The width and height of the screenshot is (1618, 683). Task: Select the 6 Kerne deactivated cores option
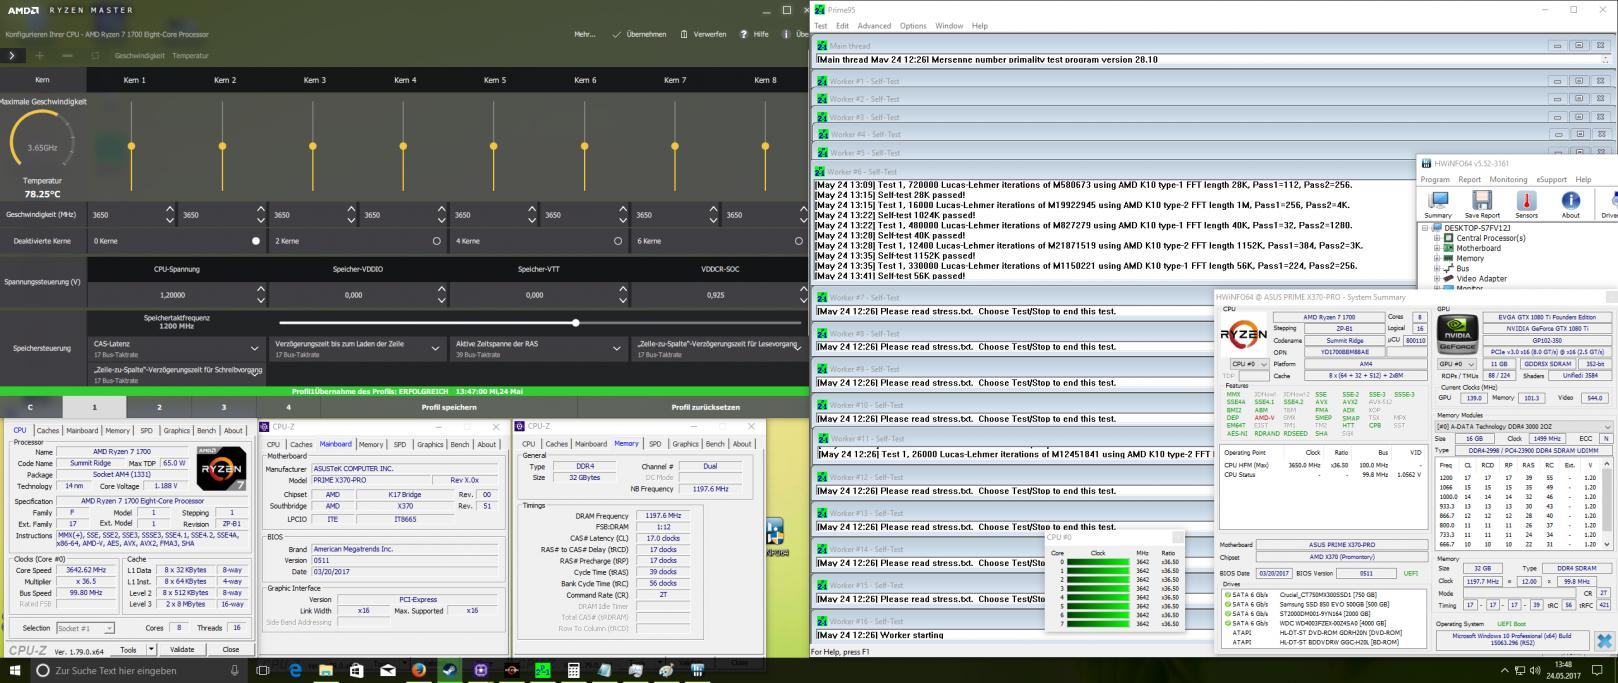(x=798, y=241)
